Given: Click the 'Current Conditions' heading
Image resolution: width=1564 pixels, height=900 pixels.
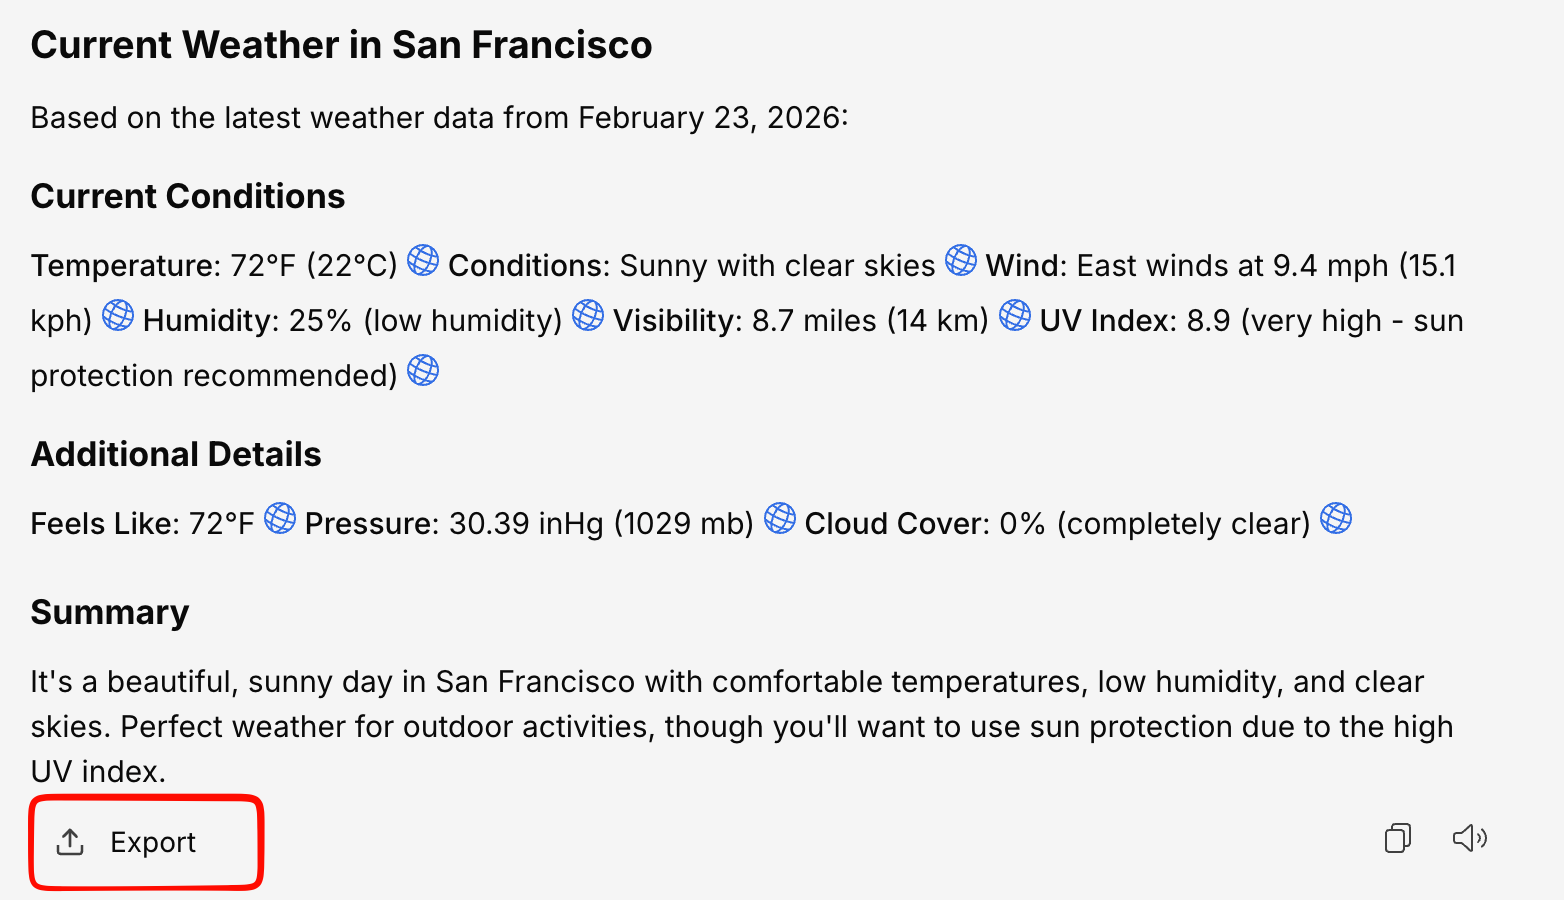Looking at the screenshot, I should (188, 196).
